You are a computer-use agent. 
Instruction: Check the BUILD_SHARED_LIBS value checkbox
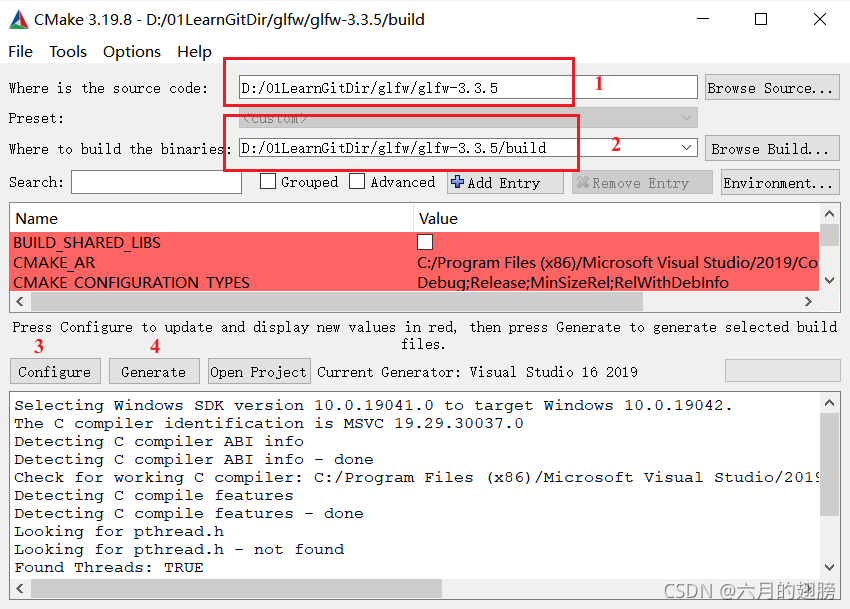tap(425, 242)
